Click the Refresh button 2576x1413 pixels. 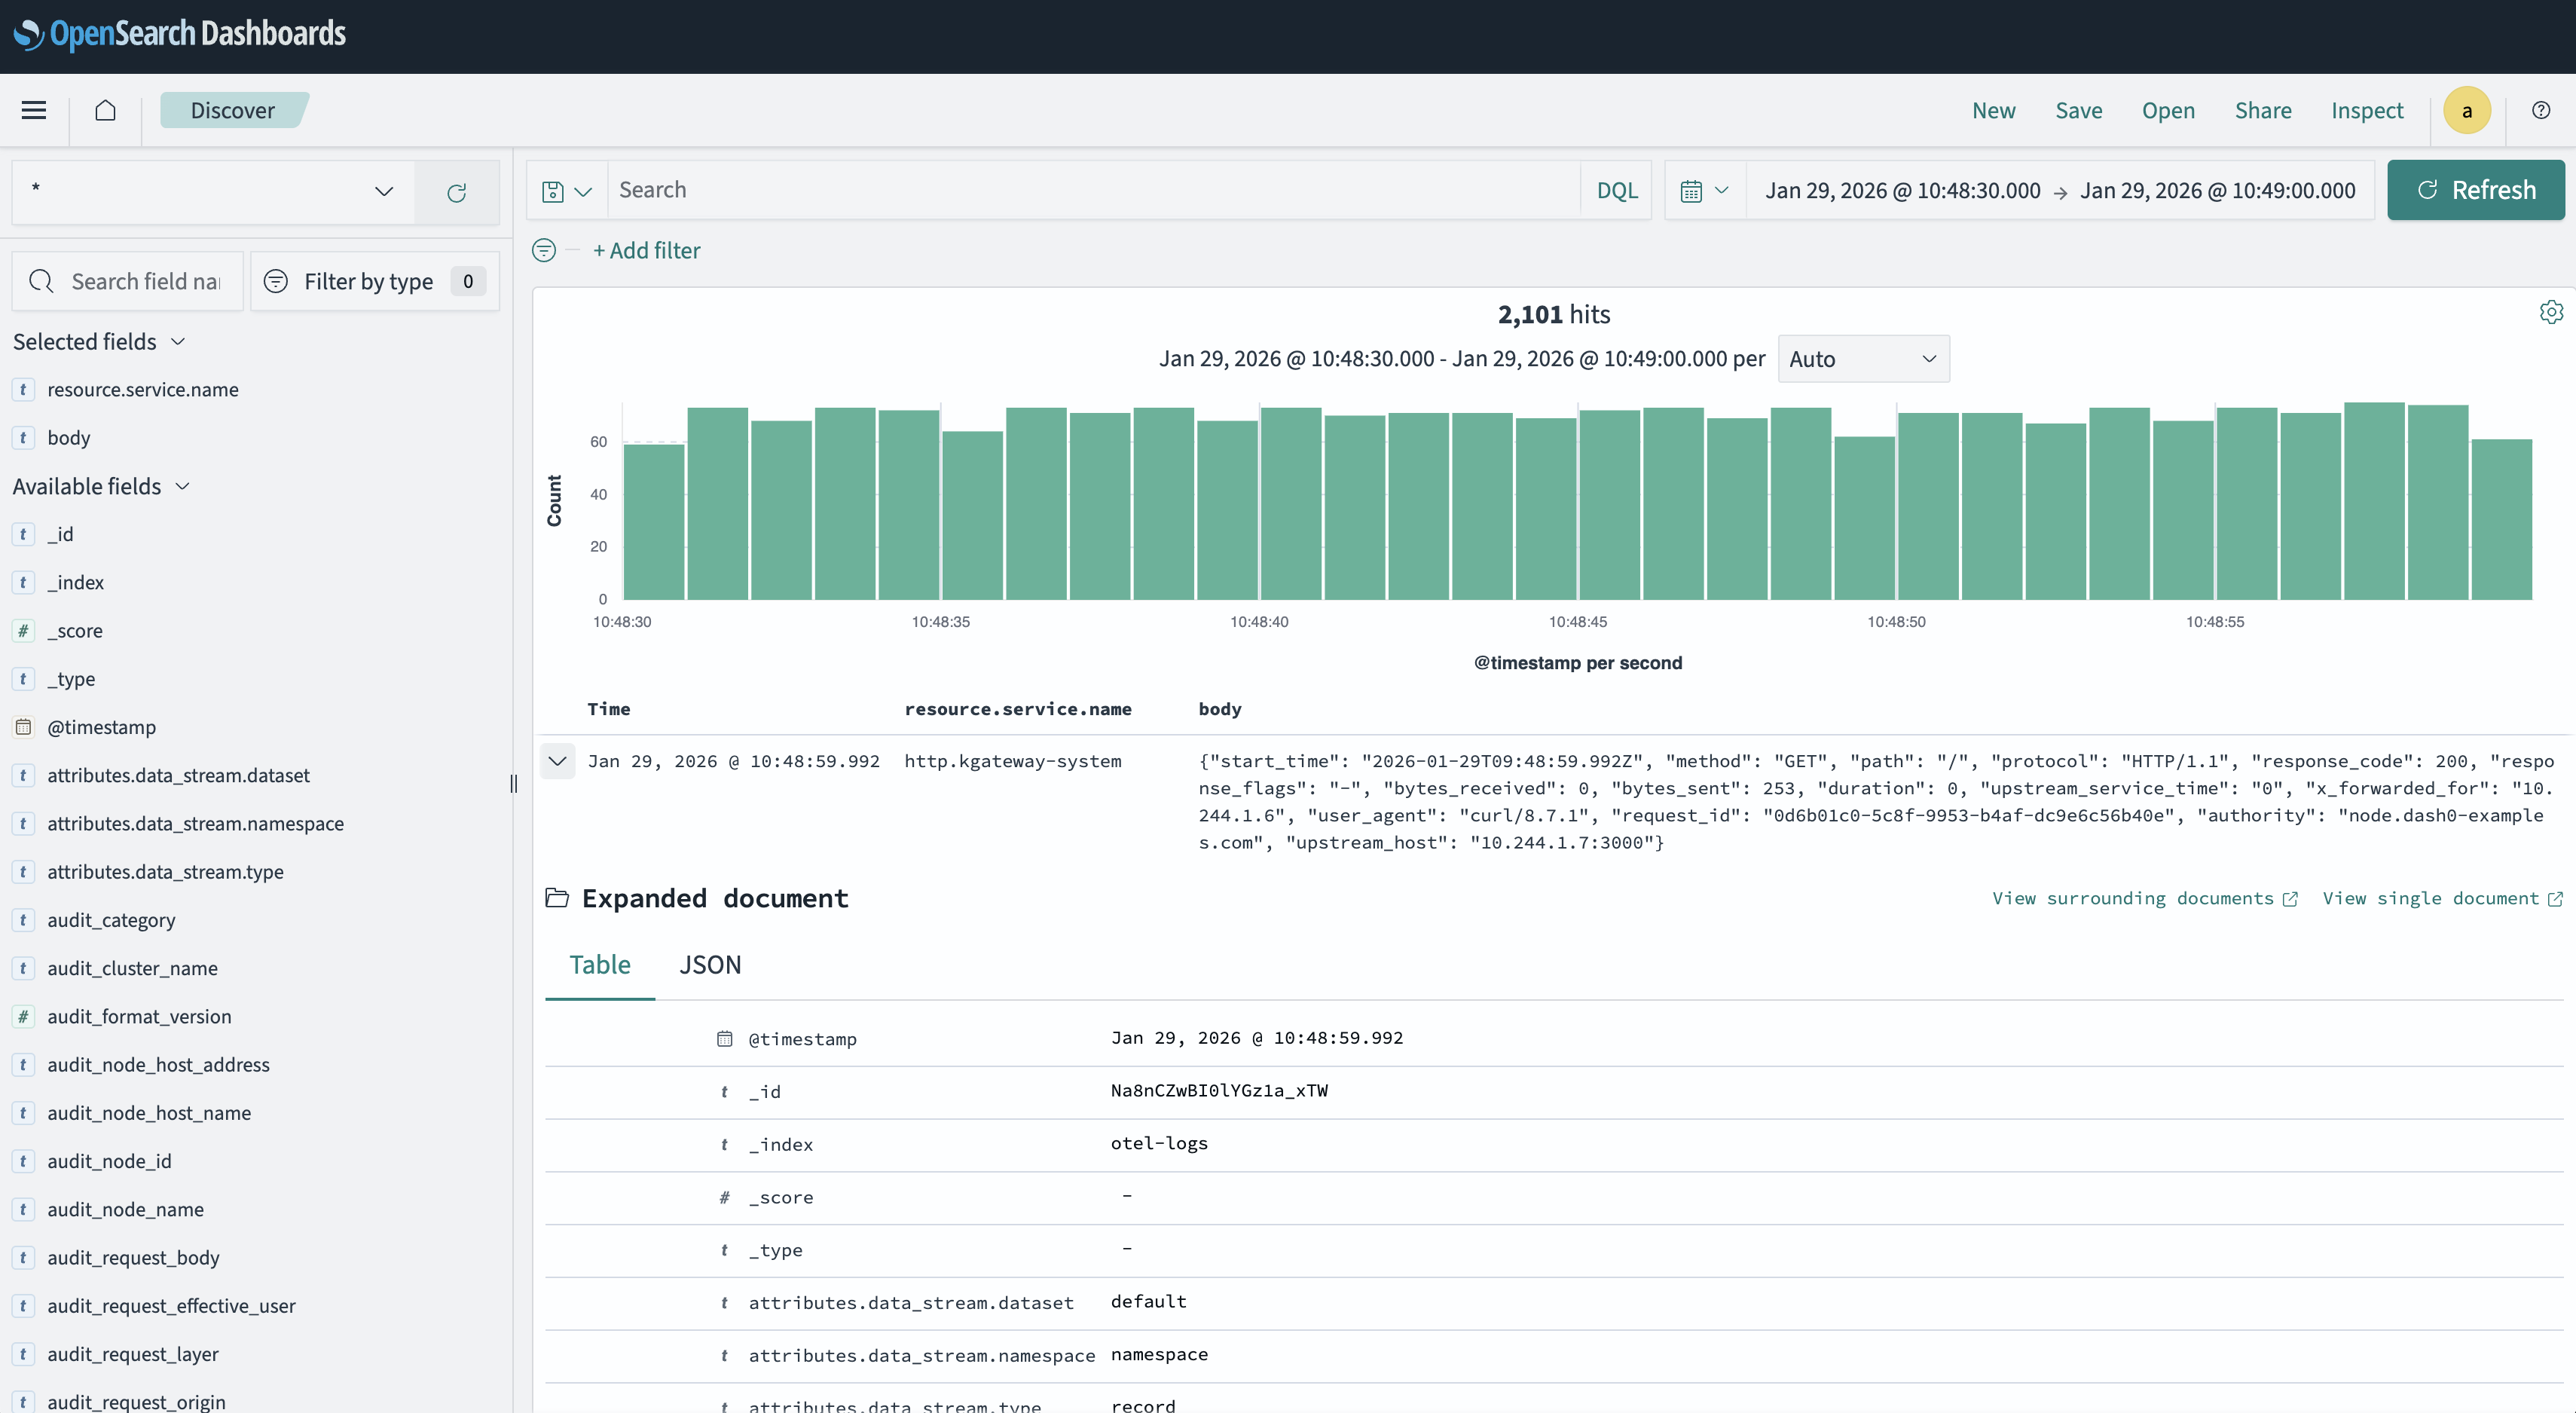(x=2475, y=190)
